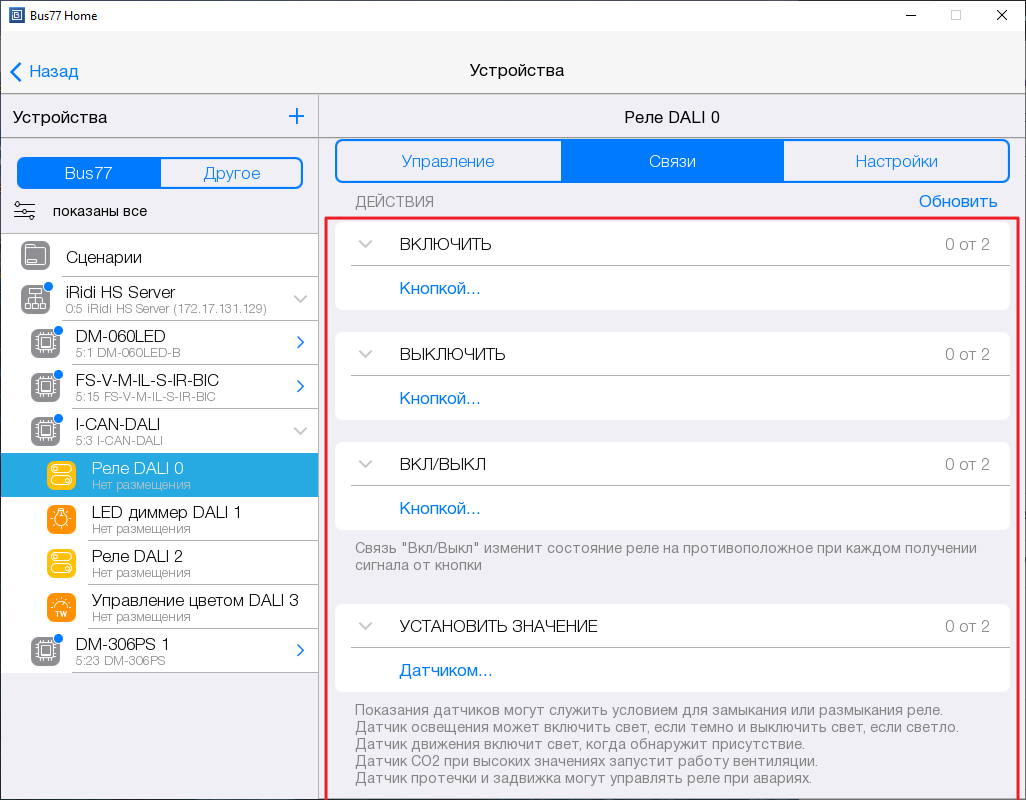Click the DM-060LED chip icon
Screen dimensions: 1026x800
point(45,343)
